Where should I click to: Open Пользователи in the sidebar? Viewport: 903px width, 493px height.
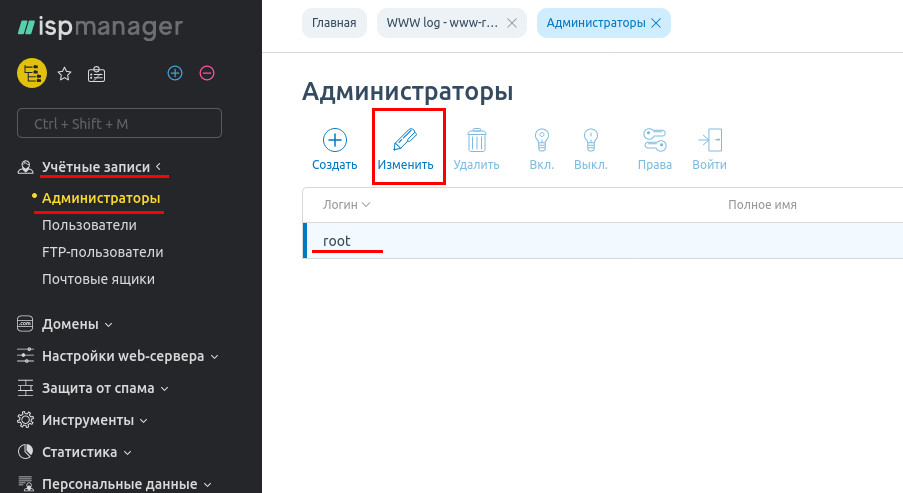pyautogui.click(x=89, y=225)
